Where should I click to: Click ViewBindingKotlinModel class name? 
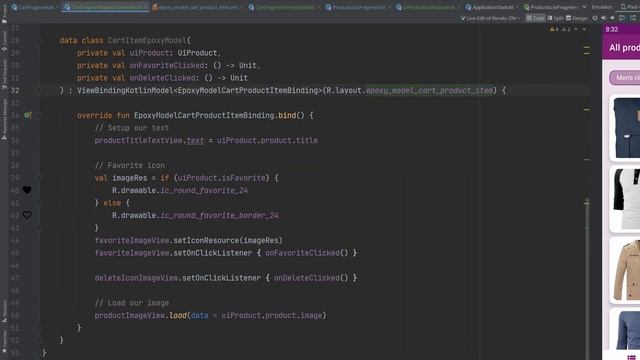point(125,91)
